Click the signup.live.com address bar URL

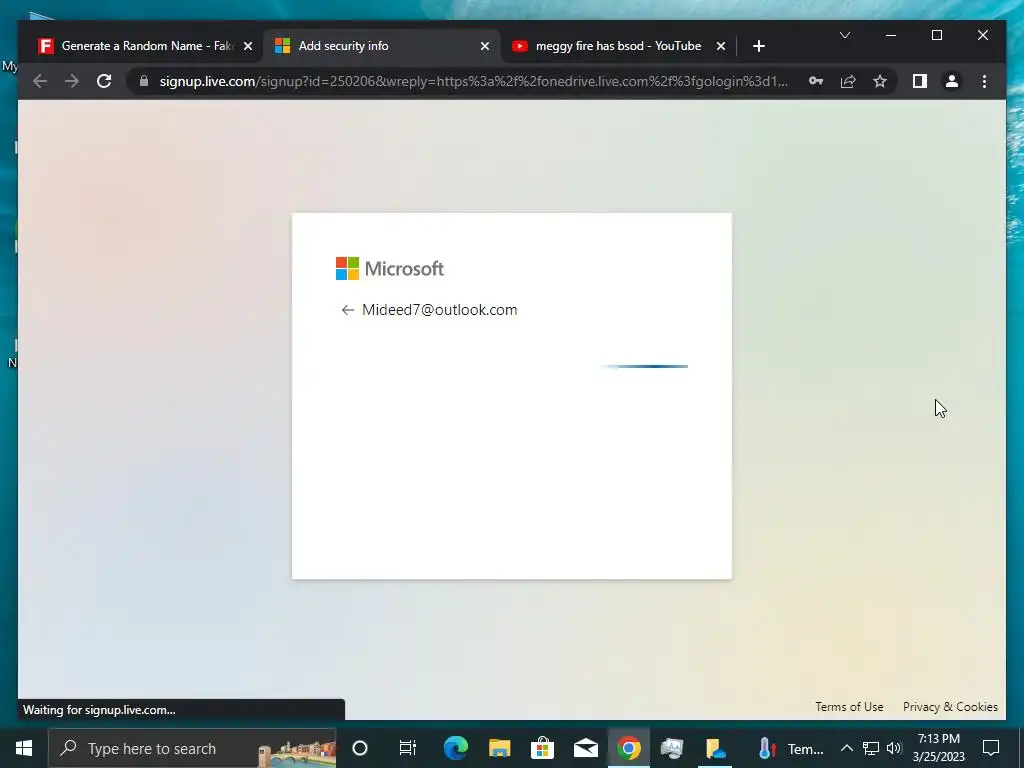[x=473, y=81]
